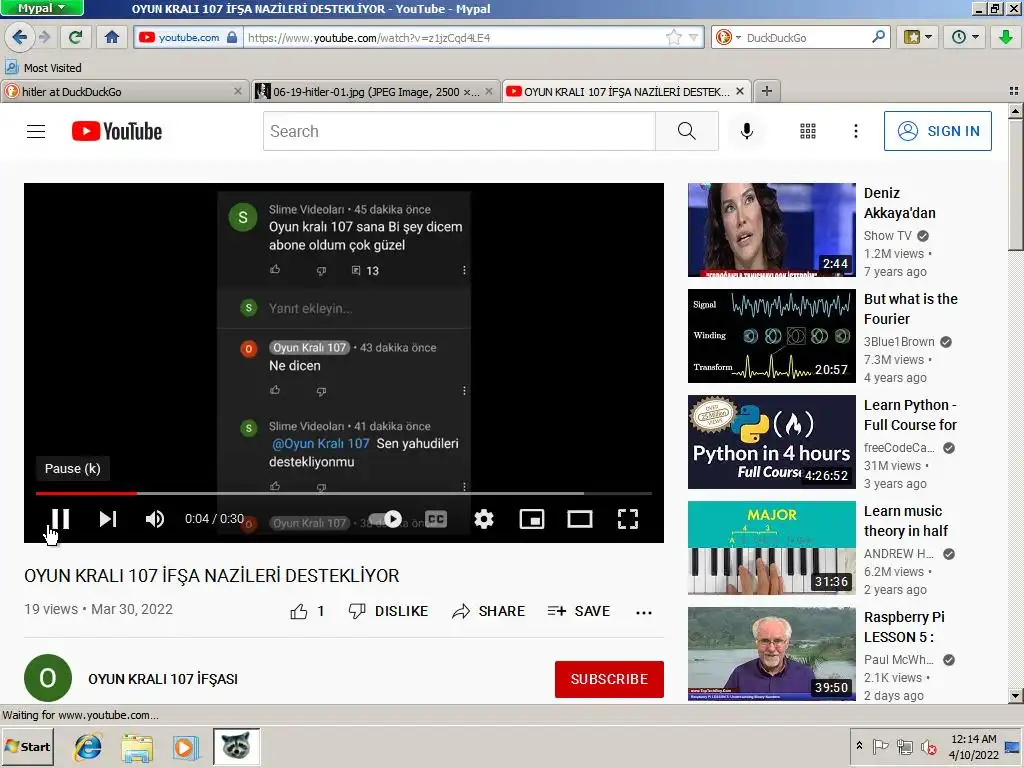Screen dimensions: 1024x768
Task: Click the browser Forward arrow
Action: (x=45, y=37)
